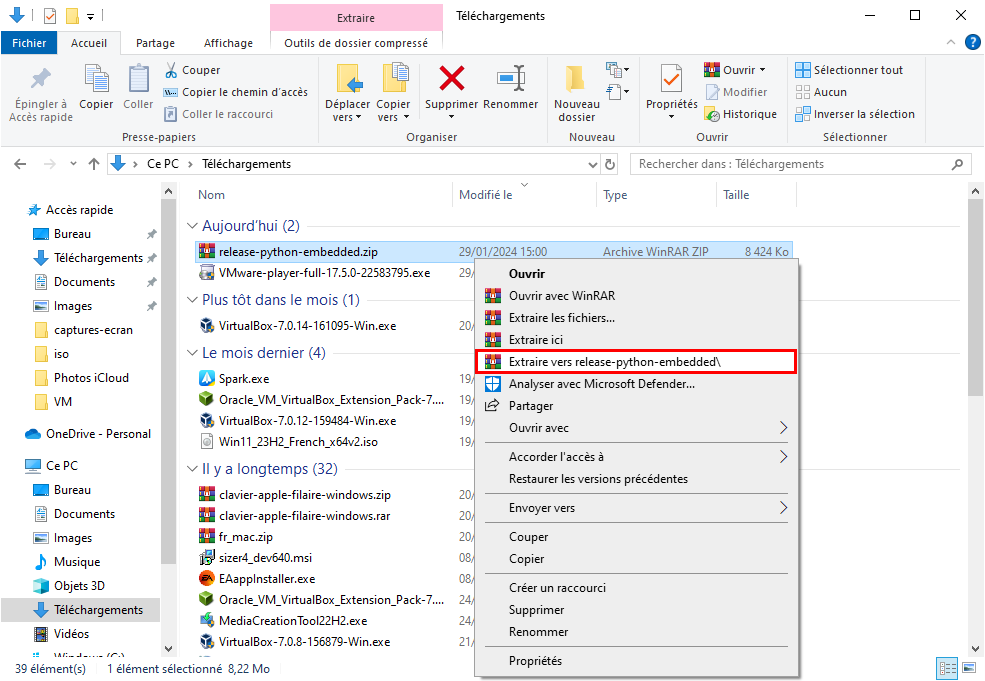The width and height of the screenshot is (985, 681).
Task: Open the Fichier menu tab
Action: 29,43
